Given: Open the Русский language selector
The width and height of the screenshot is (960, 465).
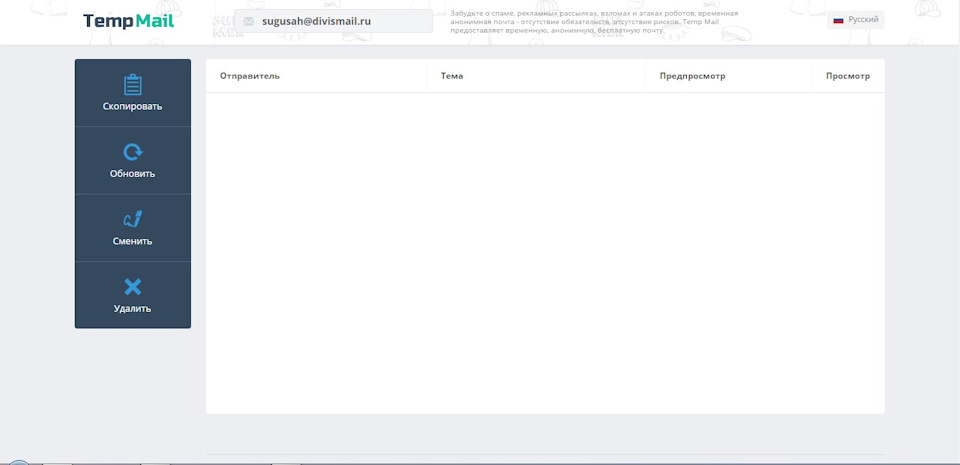Looking at the screenshot, I should click(856, 20).
